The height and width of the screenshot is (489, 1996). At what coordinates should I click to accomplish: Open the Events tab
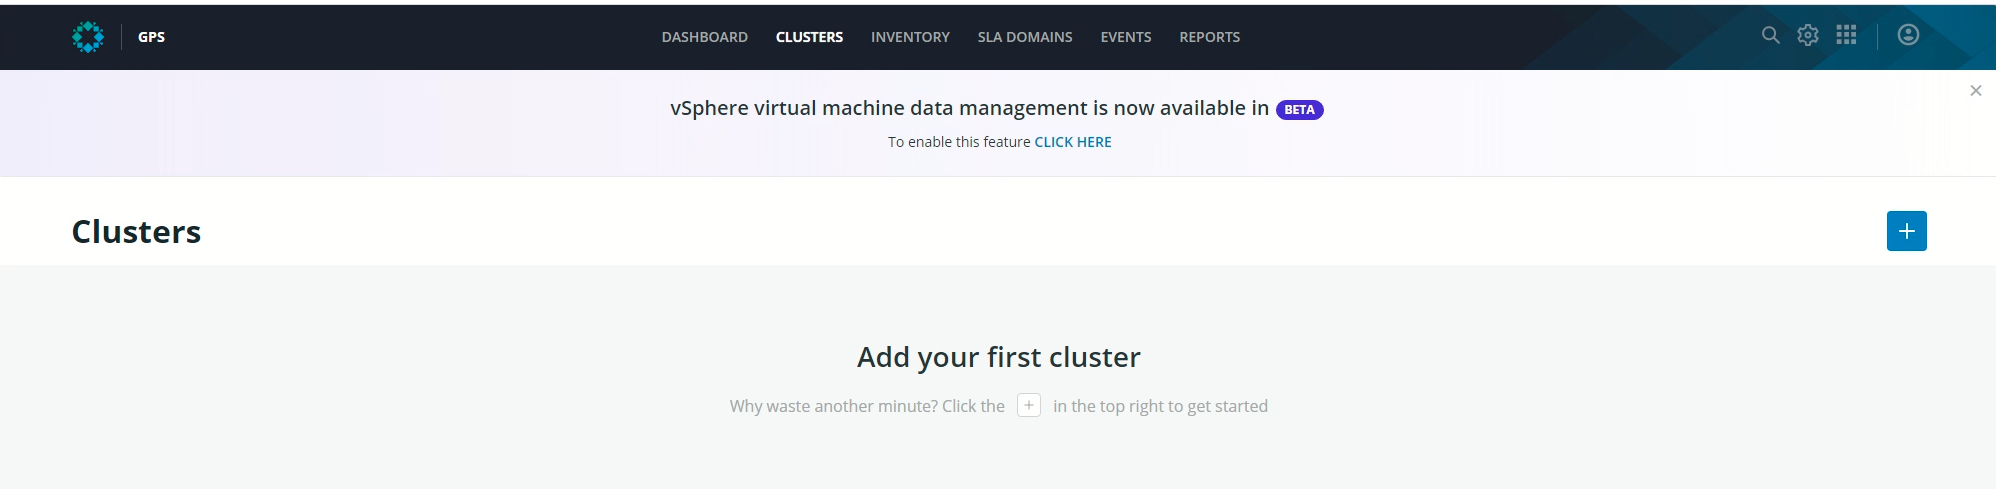pyautogui.click(x=1126, y=37)
